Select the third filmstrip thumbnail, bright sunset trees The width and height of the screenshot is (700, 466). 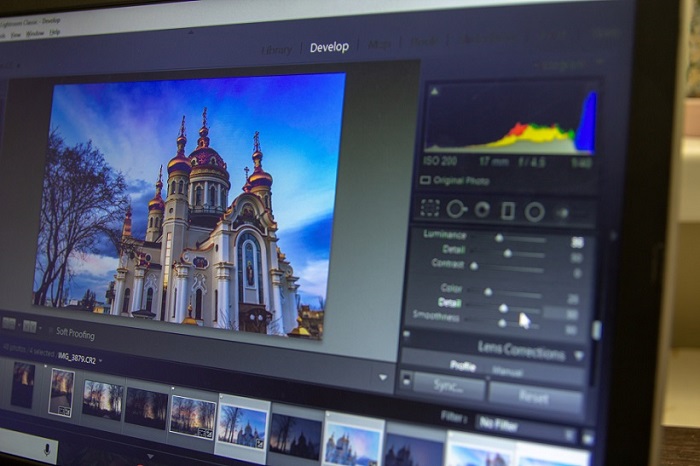tap(103, 400)
